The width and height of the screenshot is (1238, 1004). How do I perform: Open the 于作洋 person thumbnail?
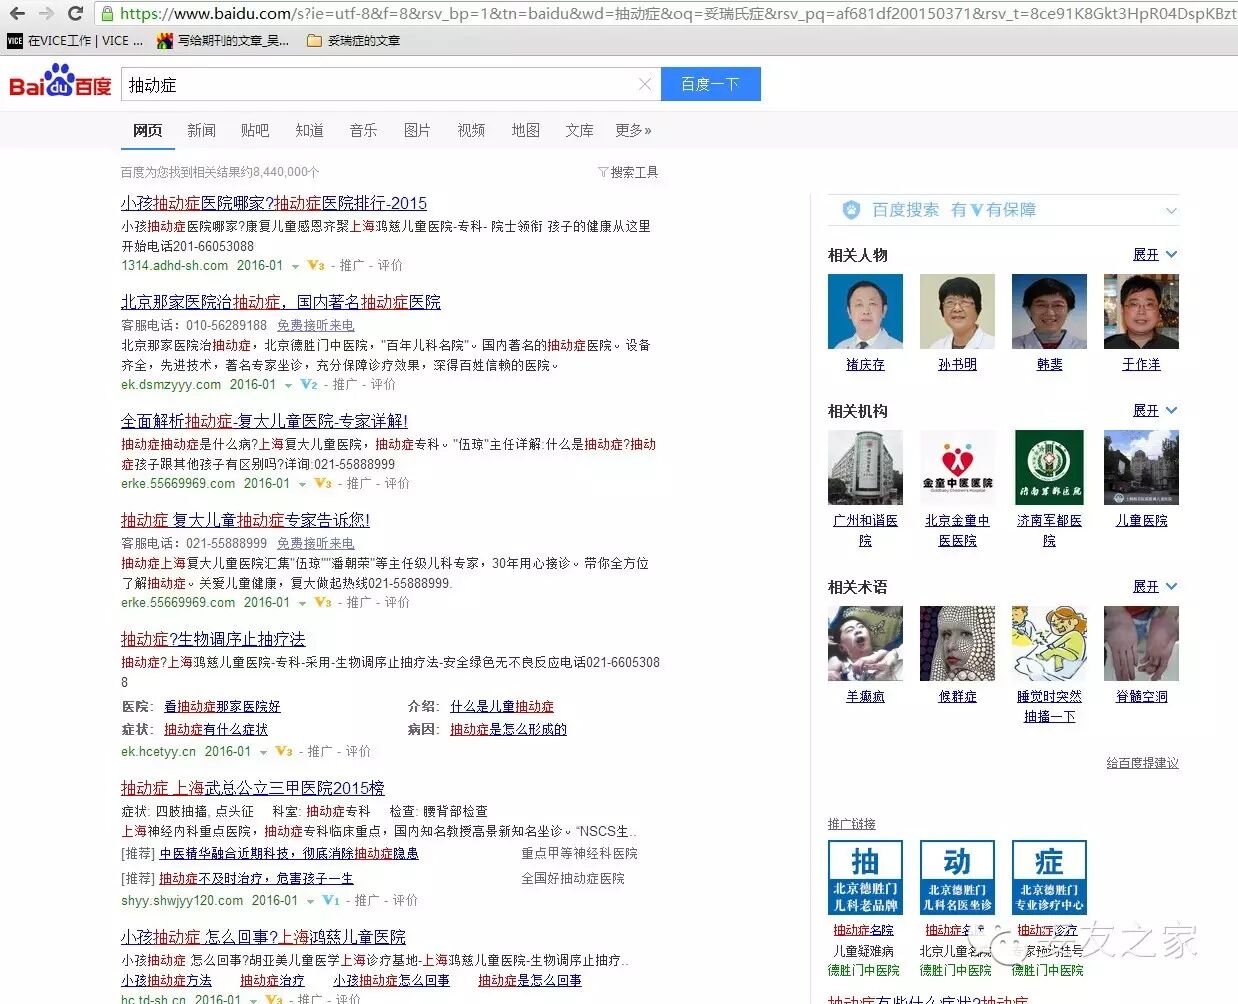pos(1141,311)
